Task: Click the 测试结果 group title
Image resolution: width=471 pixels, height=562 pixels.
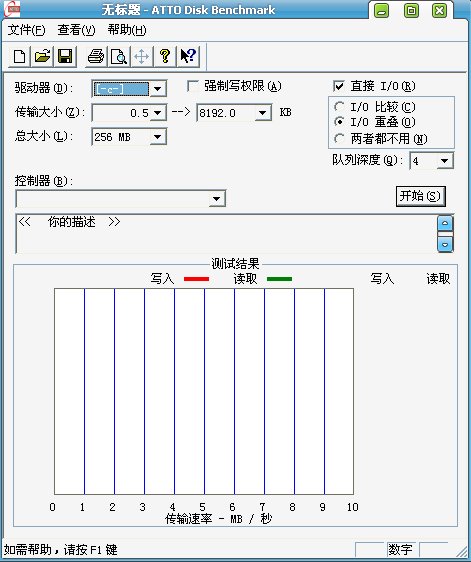Action: 235,264
